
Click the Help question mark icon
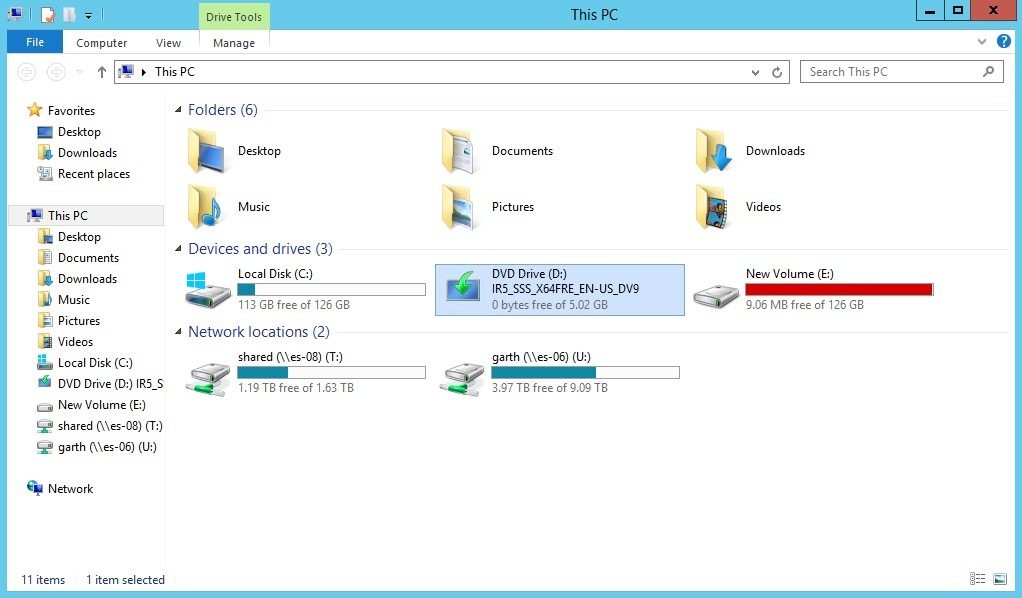tap(1004, 42)
